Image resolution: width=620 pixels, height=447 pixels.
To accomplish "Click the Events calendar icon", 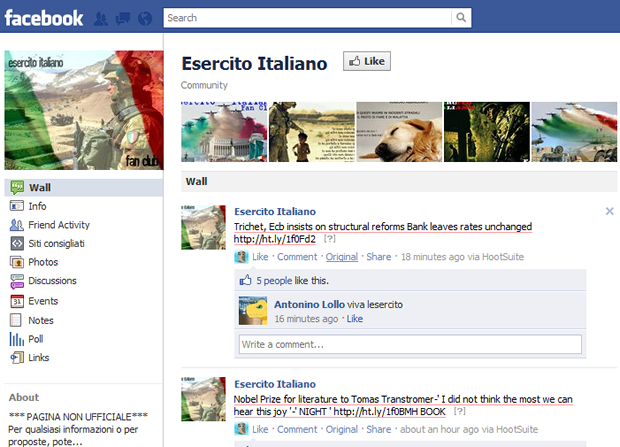I will [x=17, y=301].
